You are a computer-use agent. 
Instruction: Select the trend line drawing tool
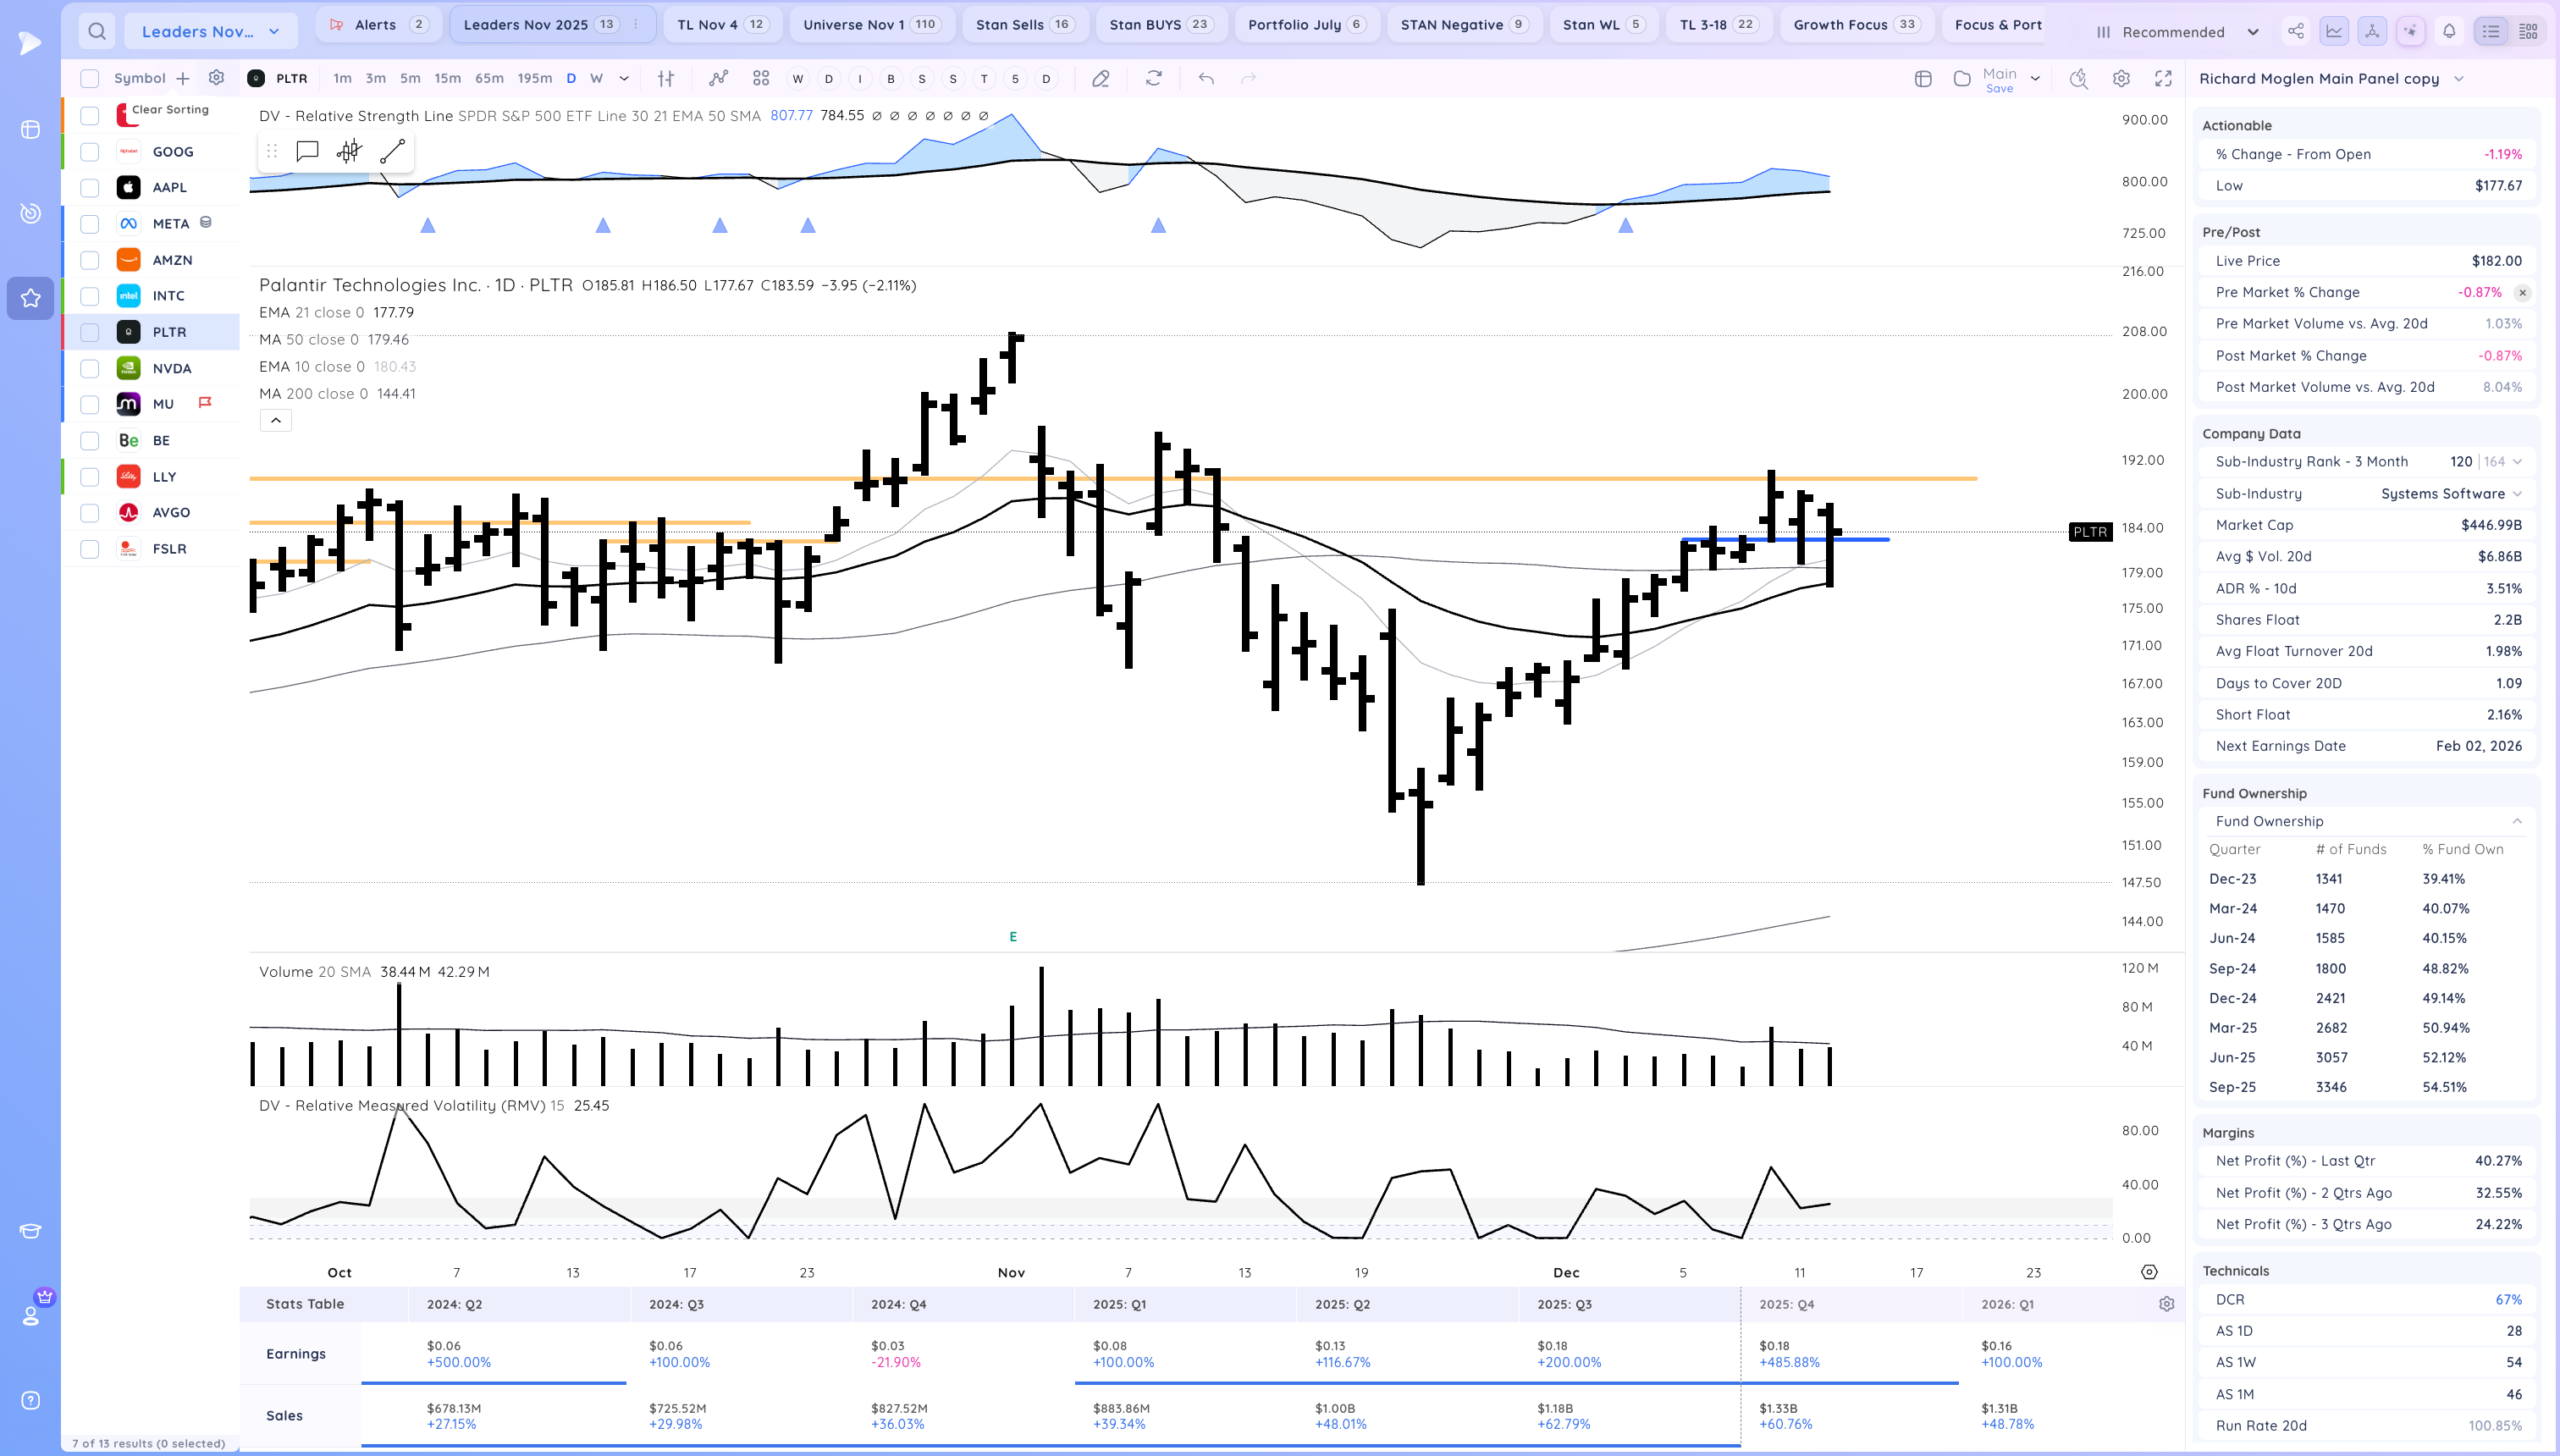[x=392, y=151]
